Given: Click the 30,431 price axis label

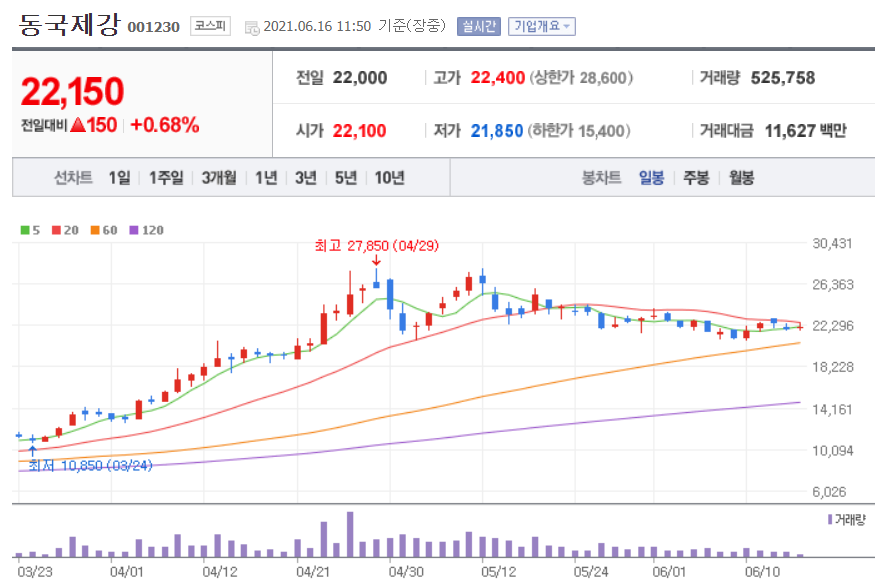Looking at the screenshot, I should tap(832, 243).
